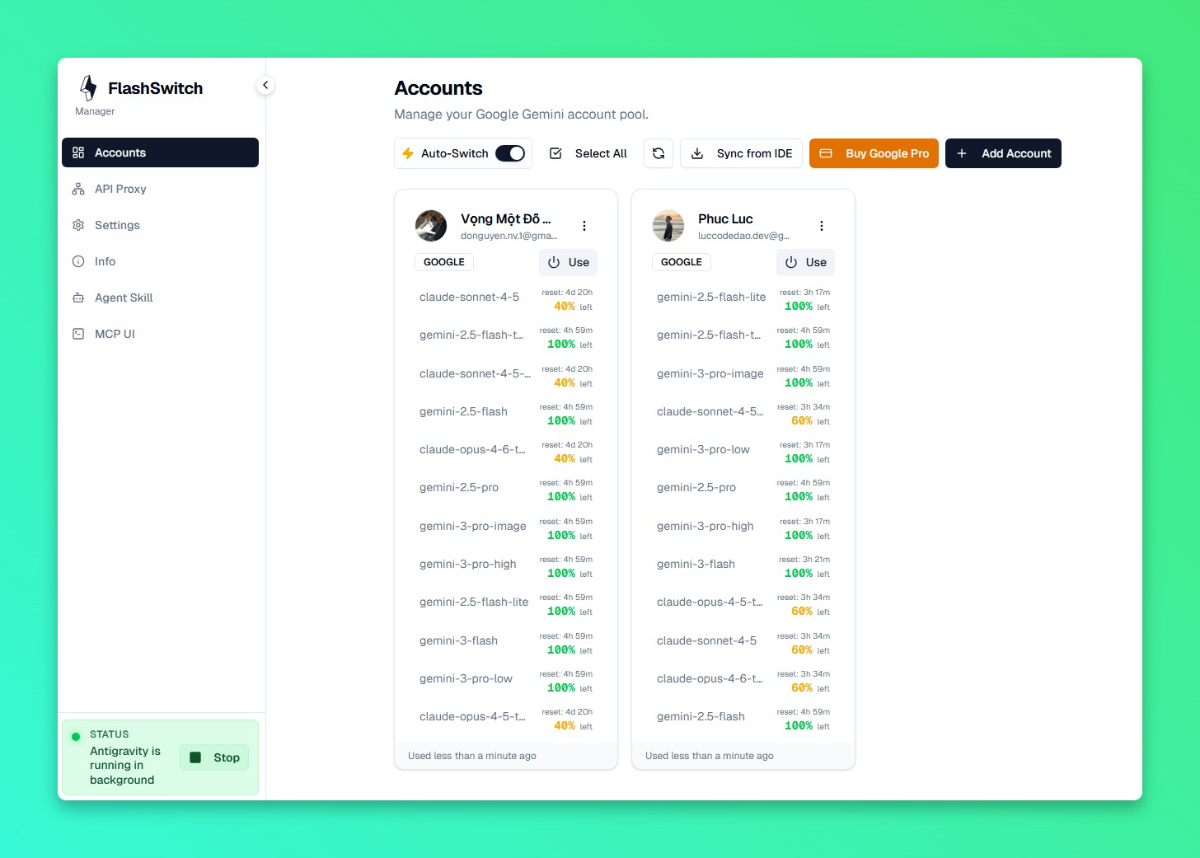Viewport: 1200px width, 858px height.
Task: Open the three-dot menu for Vọng Một Đô account
Action: point(584,226)
